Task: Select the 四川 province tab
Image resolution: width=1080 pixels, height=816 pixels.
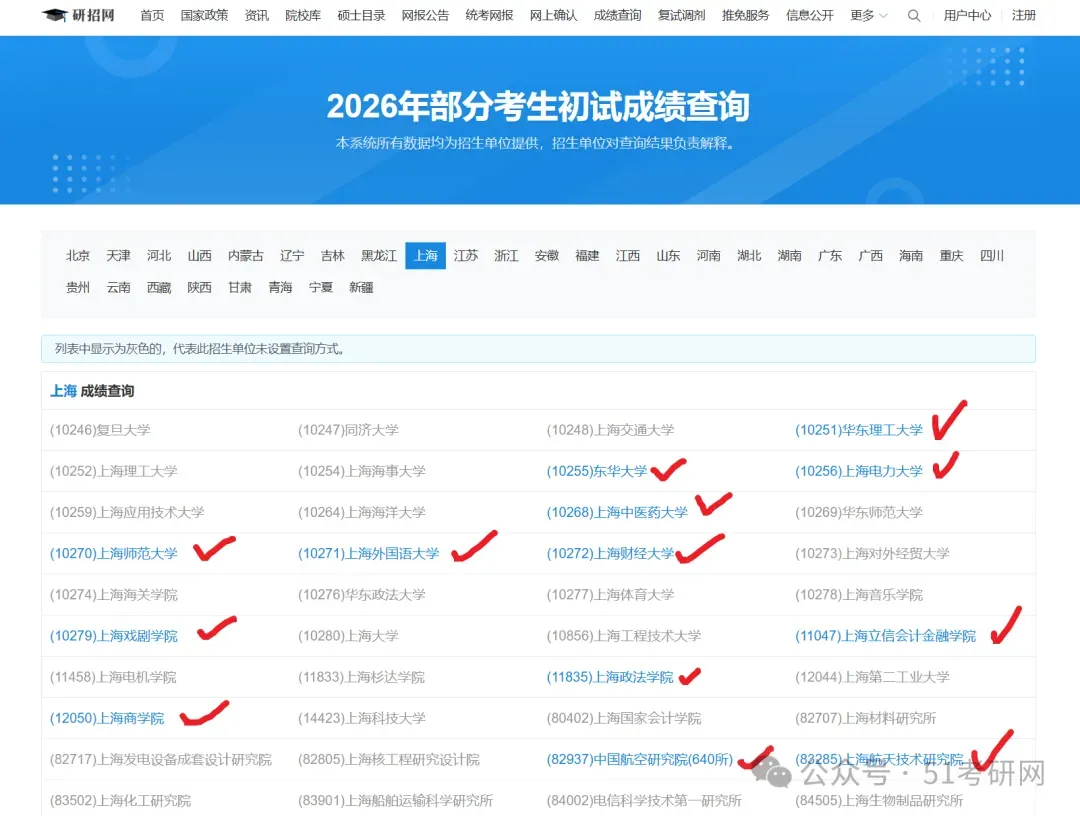Action: (992, 255)
